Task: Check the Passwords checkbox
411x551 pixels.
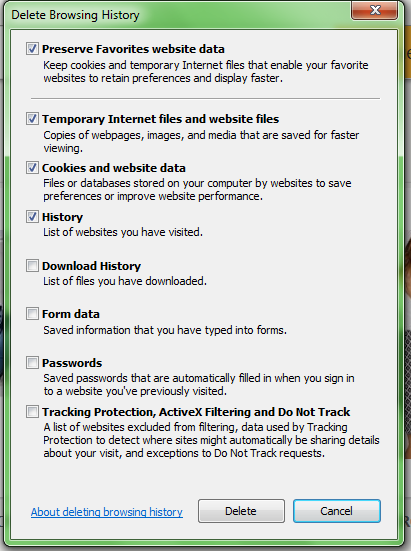Action: pos(32,362)
